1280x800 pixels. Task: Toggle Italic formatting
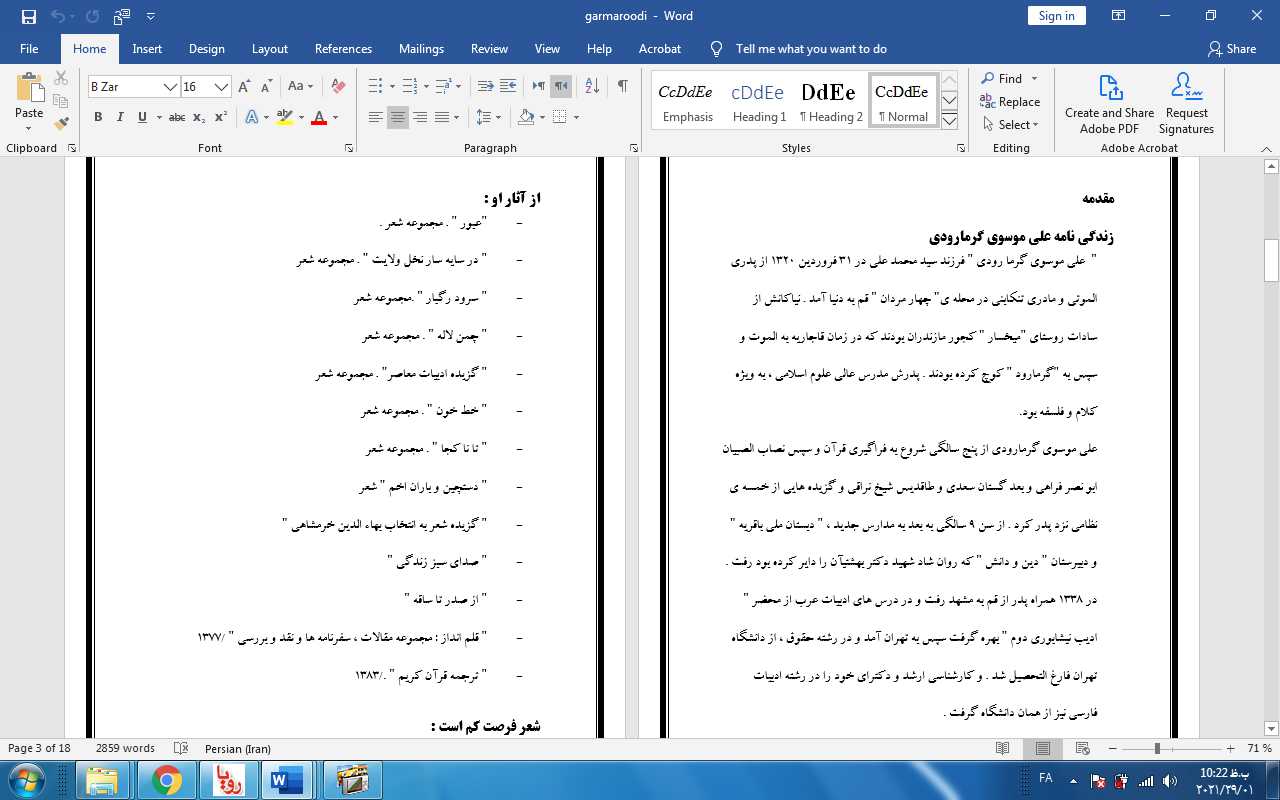(120, 118)
